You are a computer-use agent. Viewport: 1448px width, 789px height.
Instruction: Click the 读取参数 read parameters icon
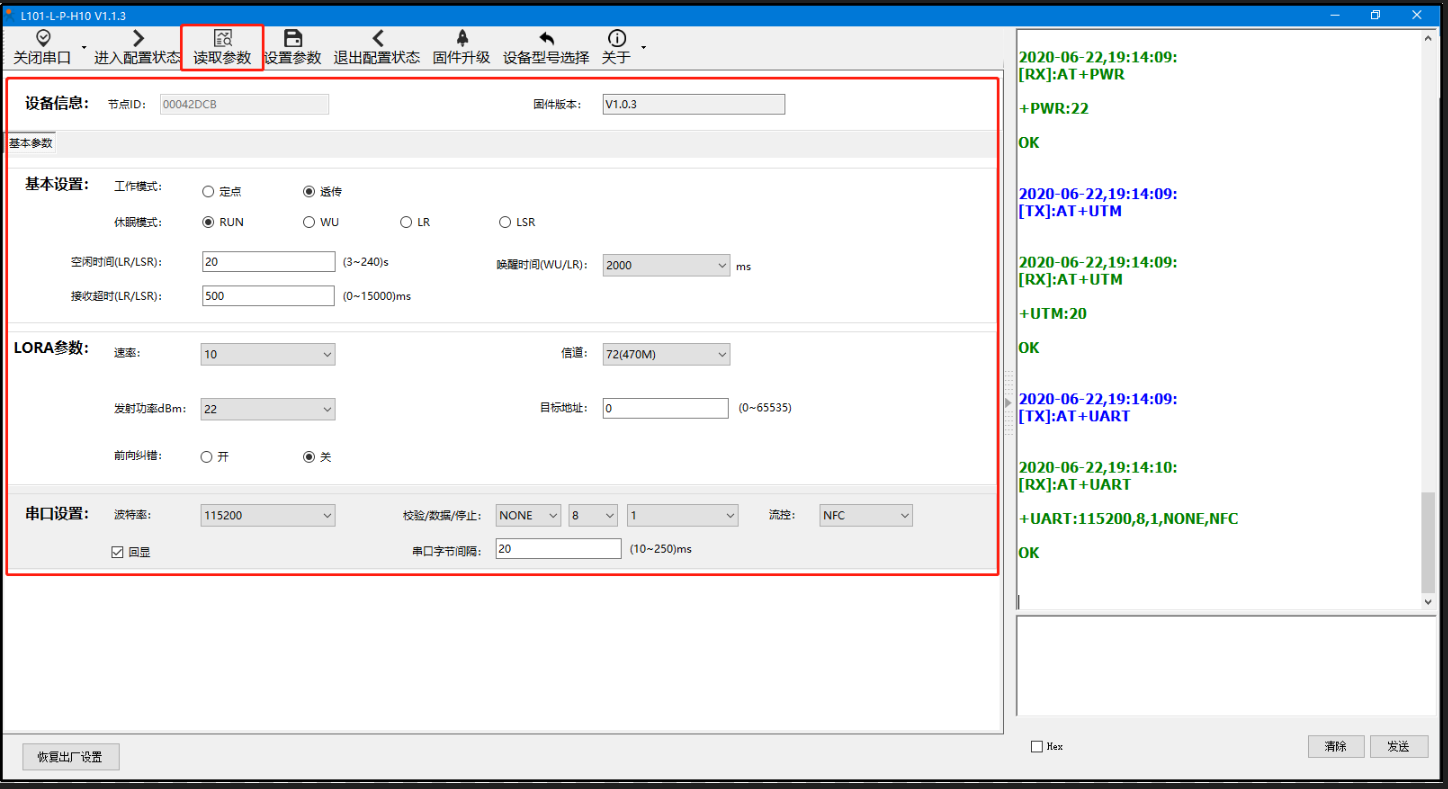(222, 38)
